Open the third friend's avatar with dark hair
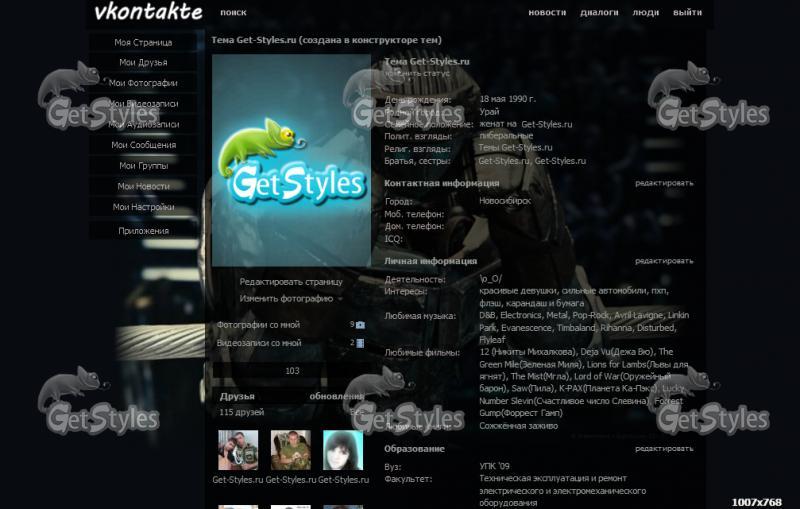 coord(342,451)
